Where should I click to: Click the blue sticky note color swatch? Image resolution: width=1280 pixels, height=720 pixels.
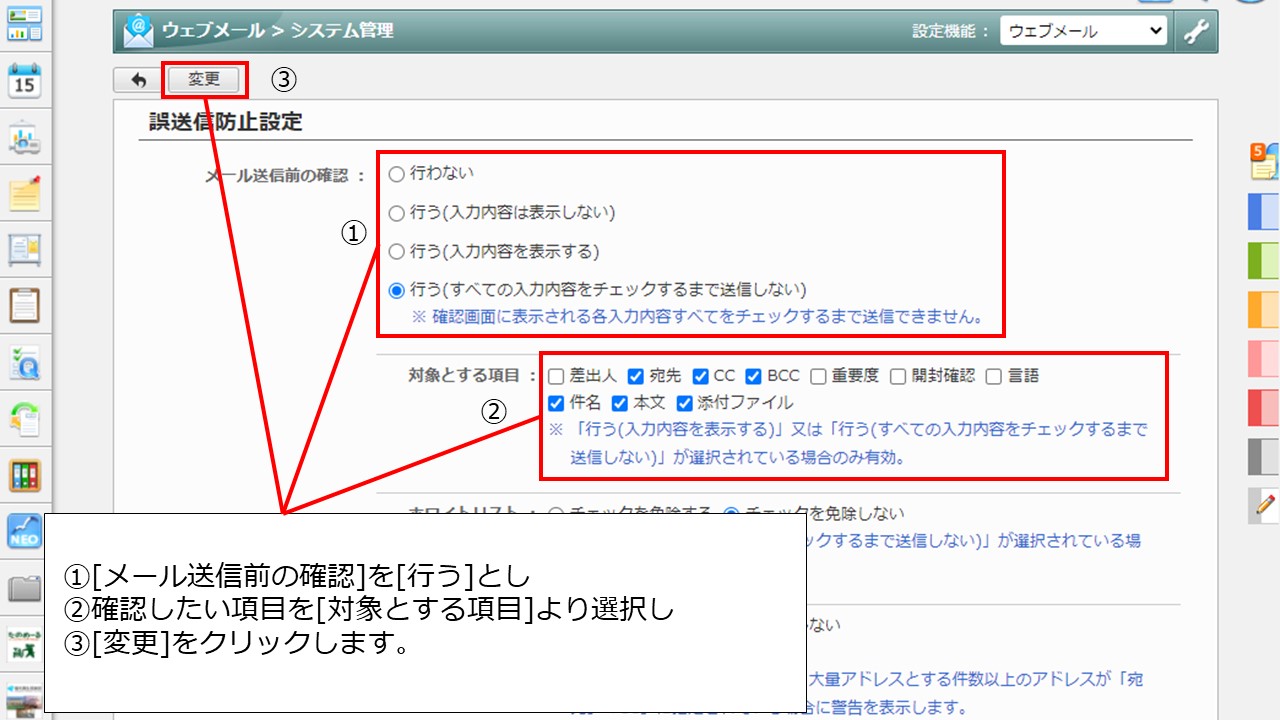[x=1263, y=212]
